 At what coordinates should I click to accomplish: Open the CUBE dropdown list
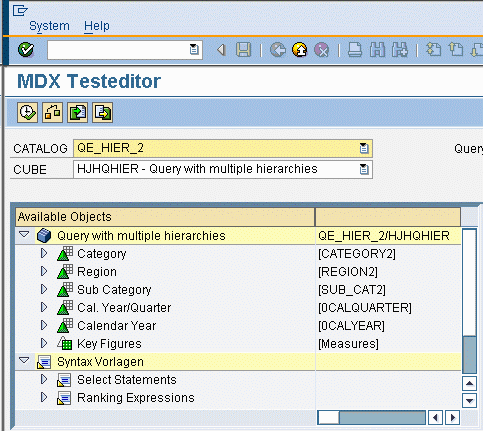coord(364,169)
